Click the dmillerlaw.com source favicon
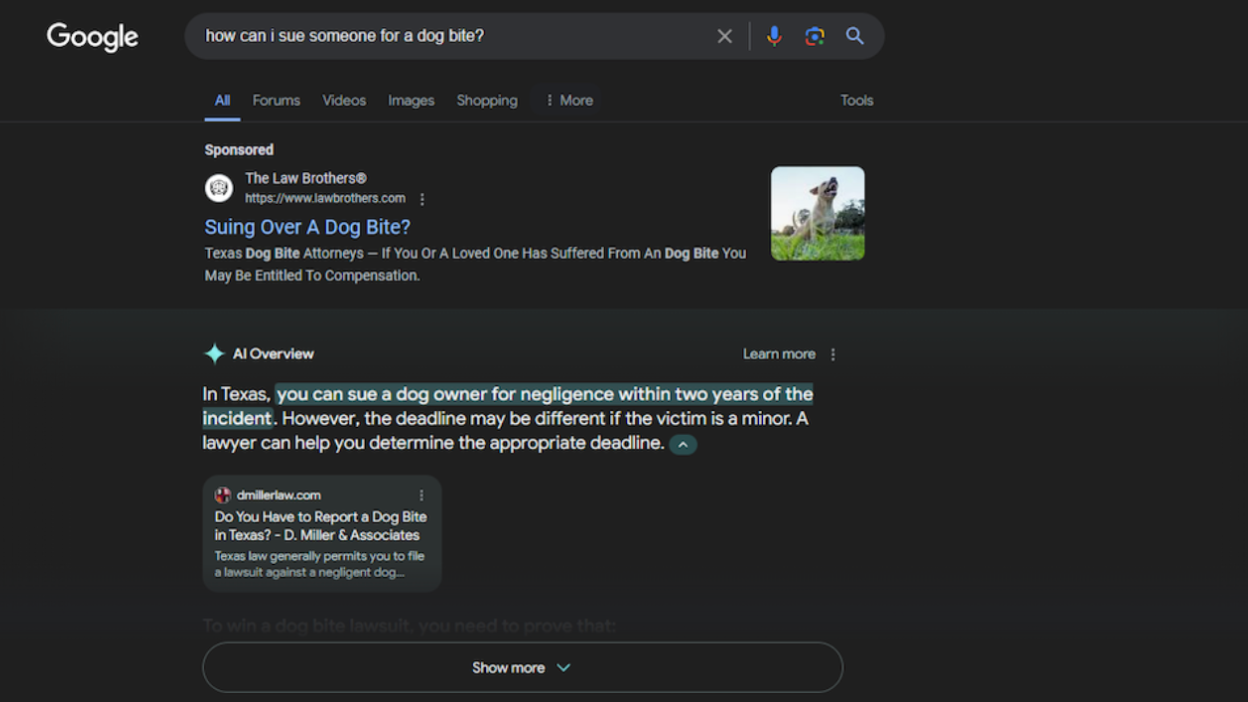 click(x=223, y=495)
